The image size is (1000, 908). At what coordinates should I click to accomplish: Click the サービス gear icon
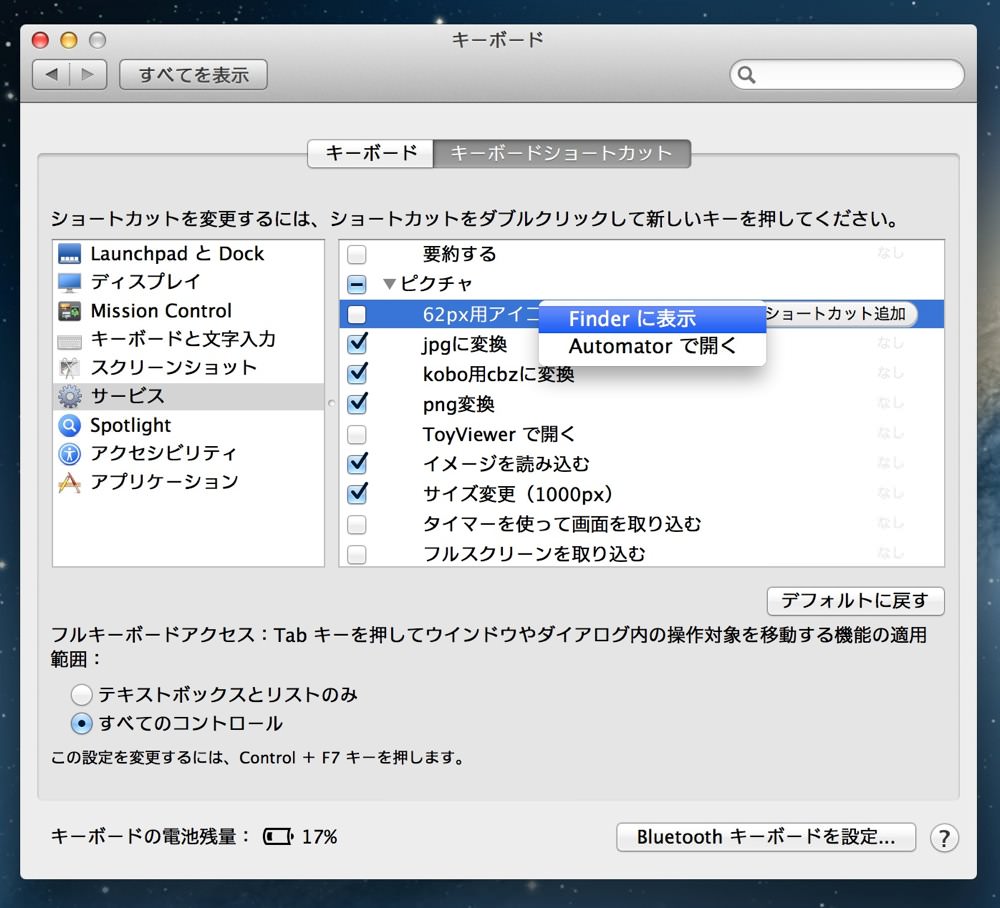click(70, 397)
